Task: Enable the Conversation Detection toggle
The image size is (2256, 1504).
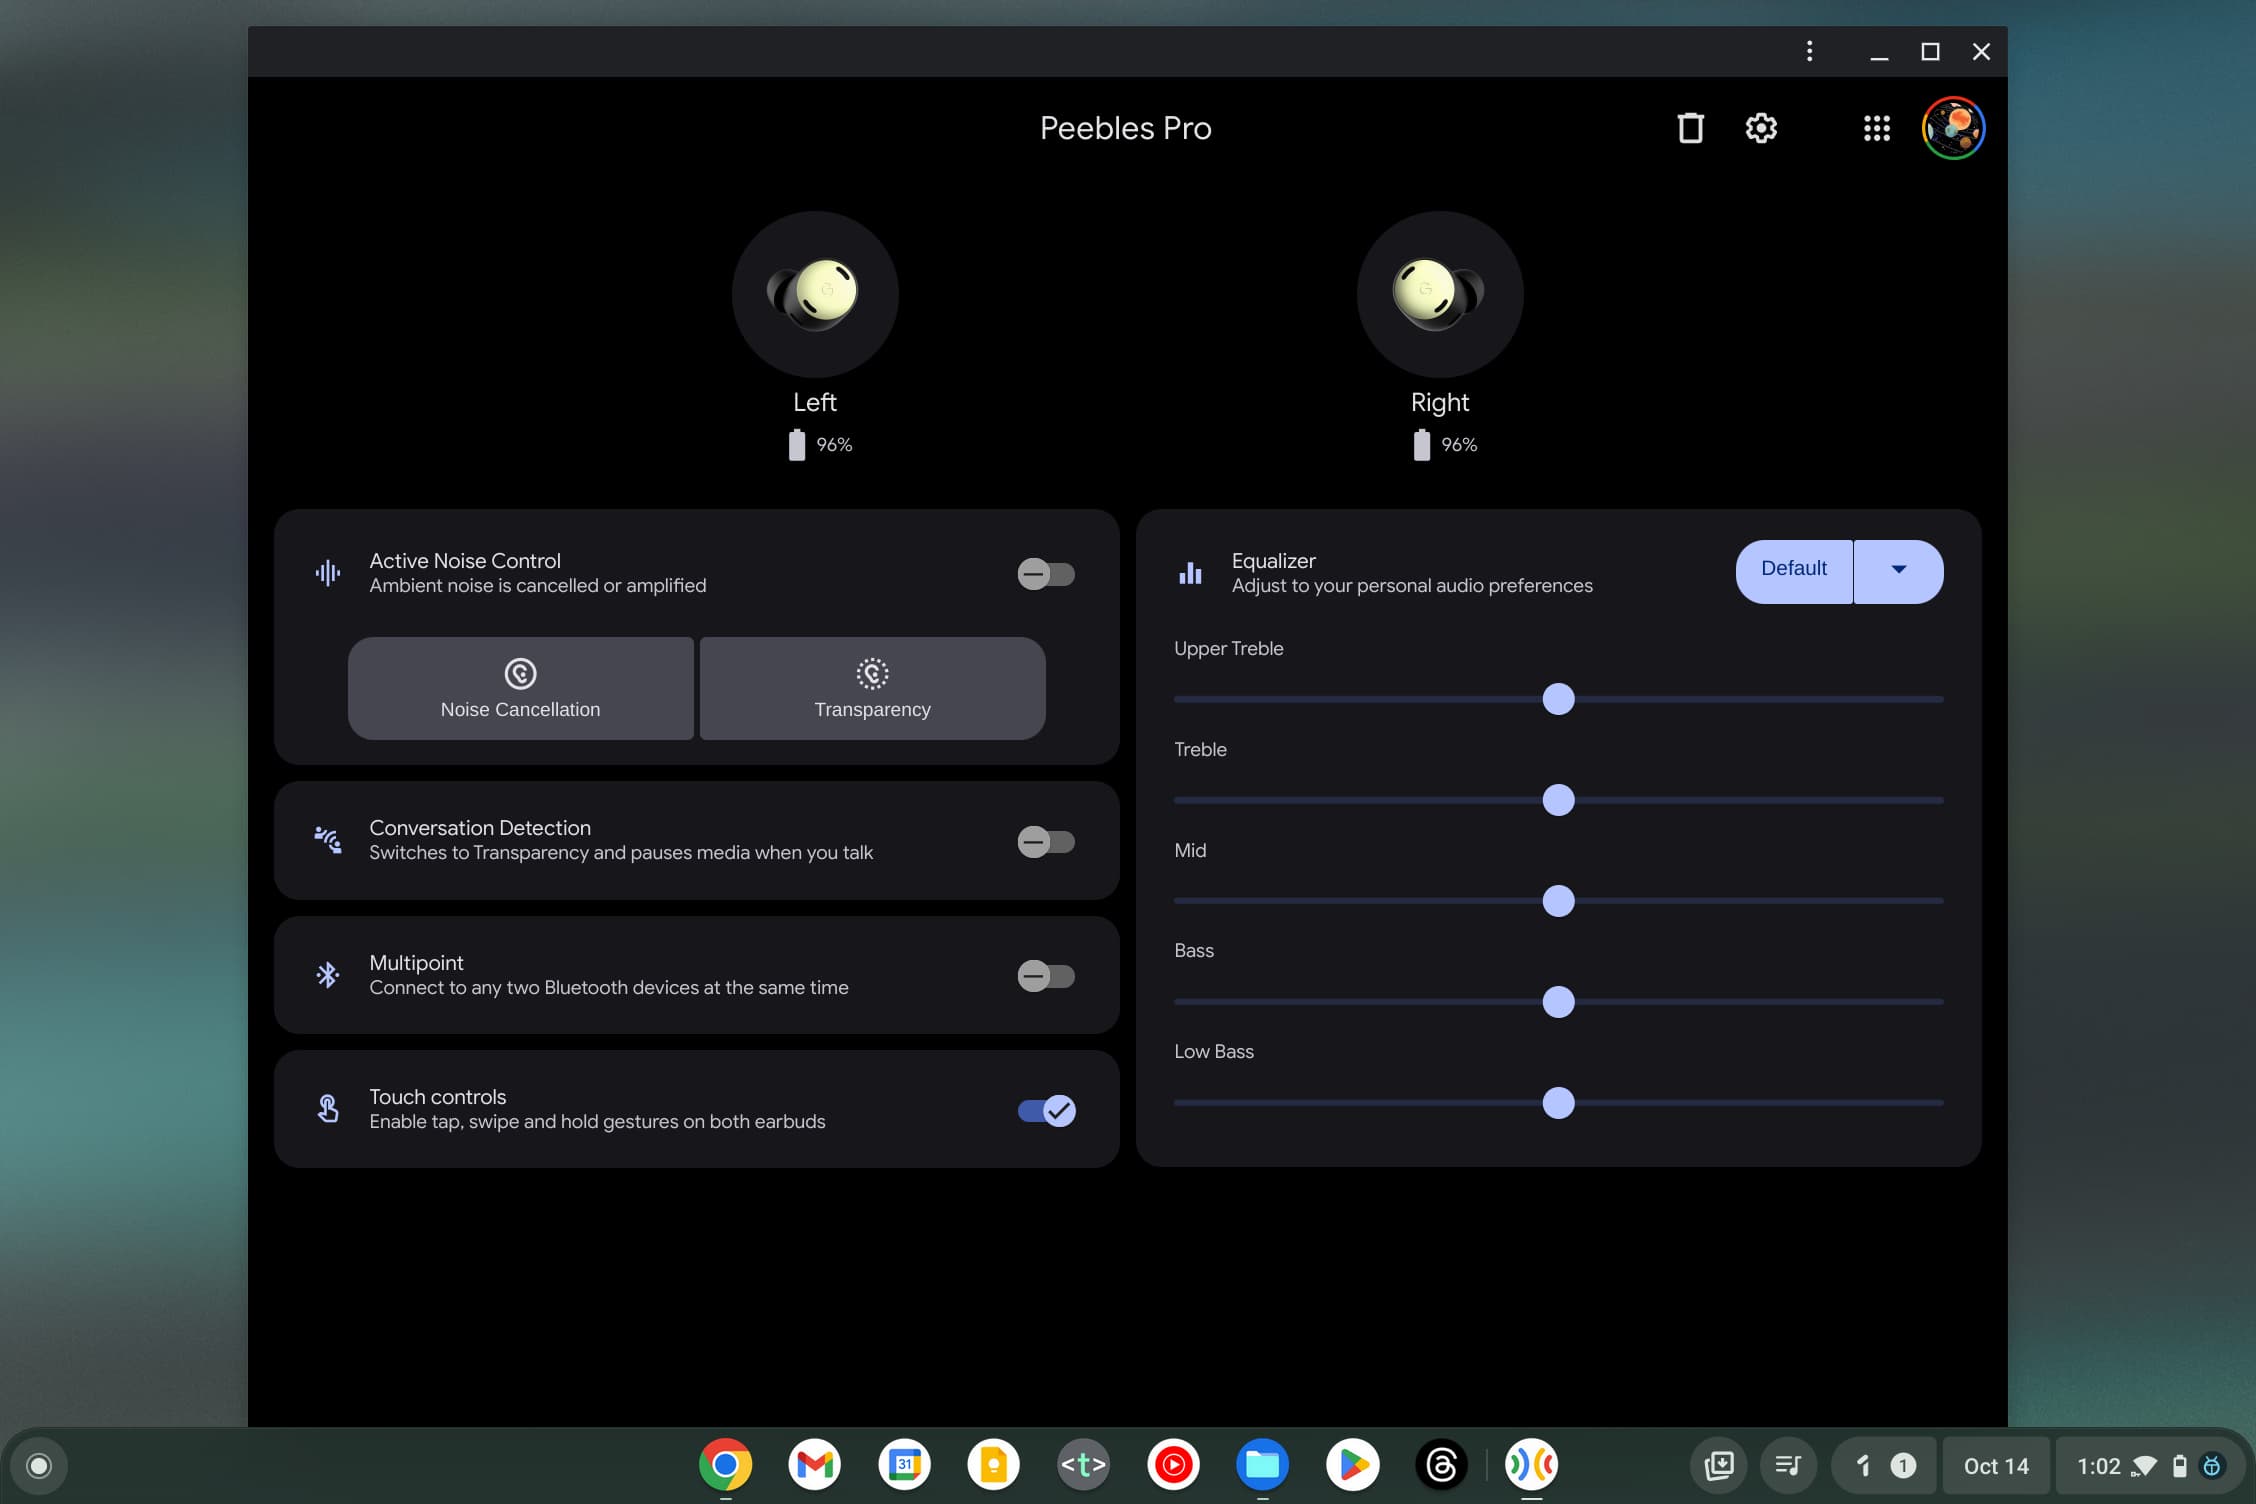Action: click(x=1046, y=842)
